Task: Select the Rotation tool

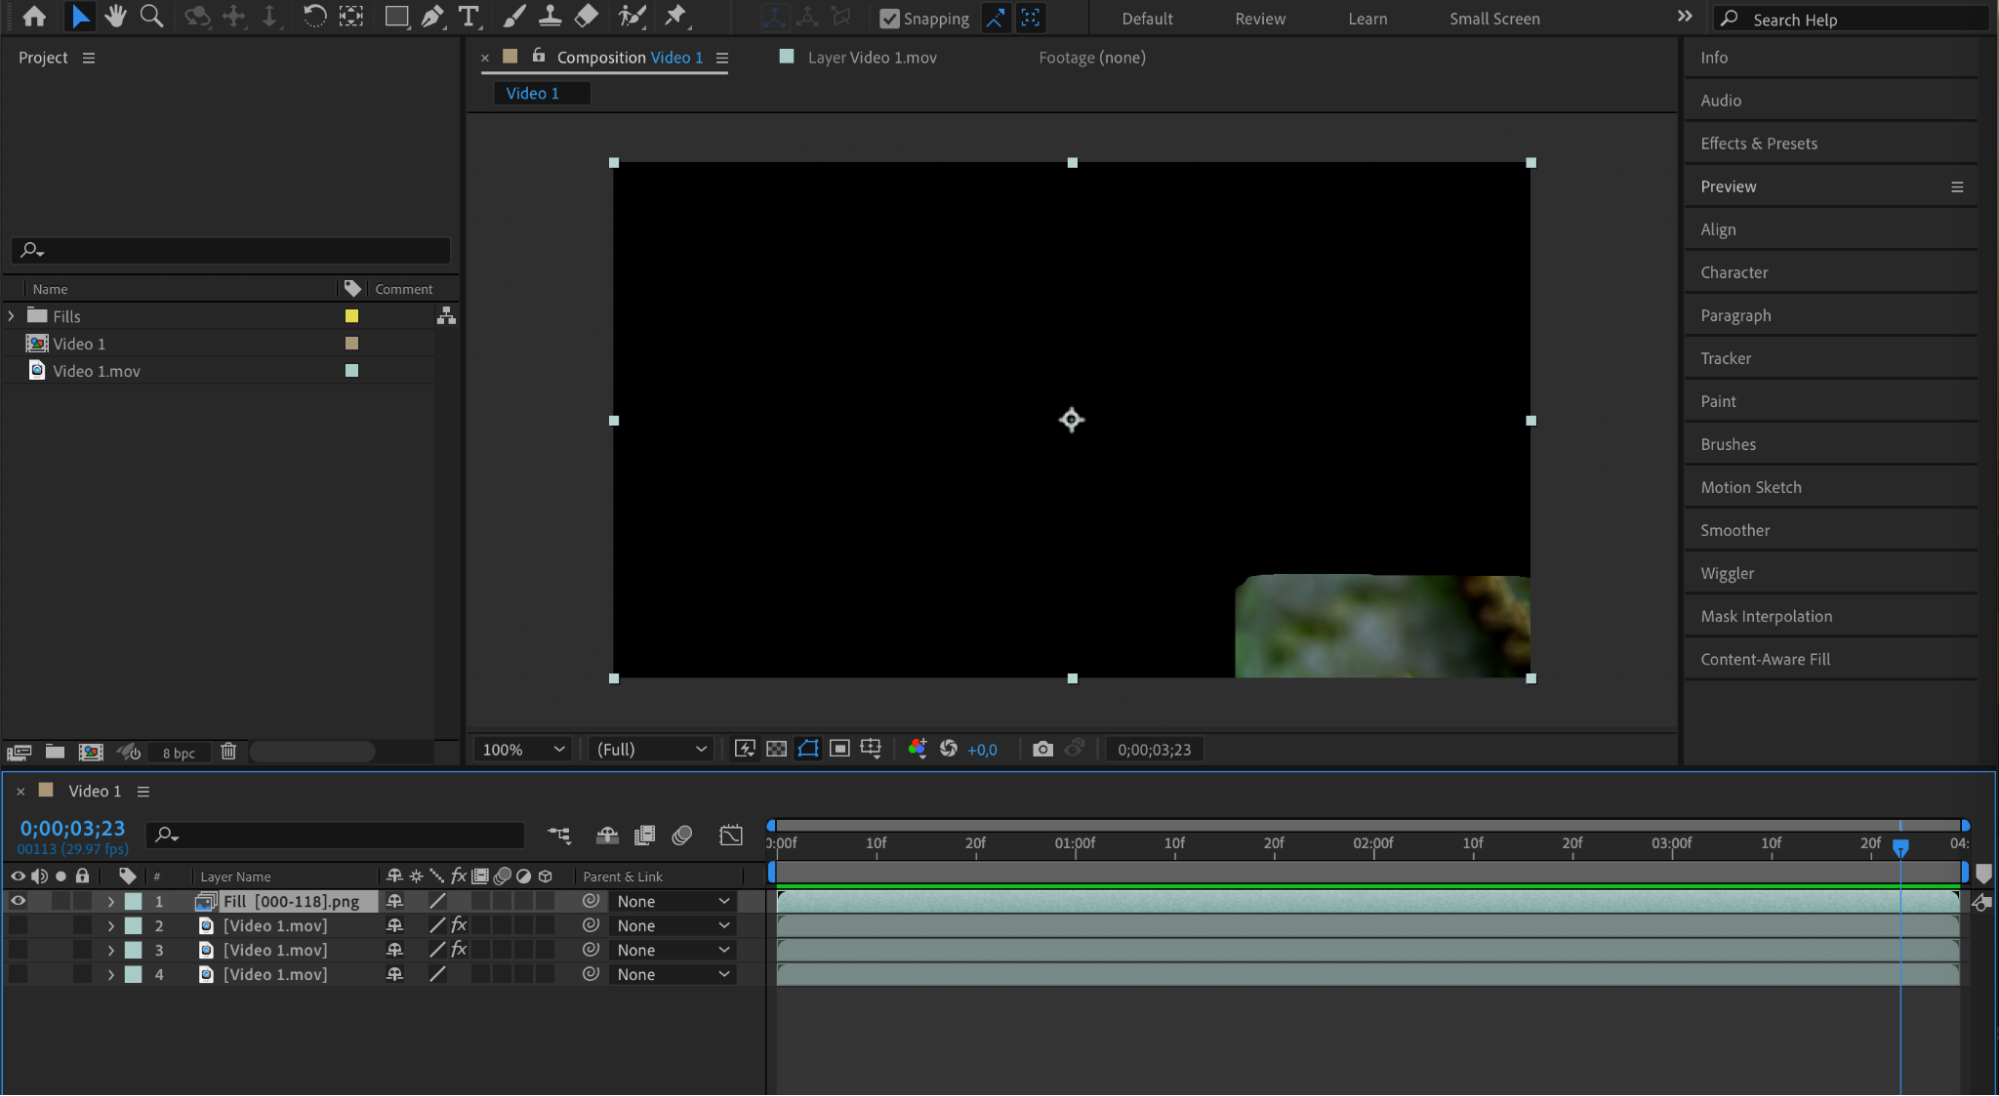Action: [x=314, y=16]
